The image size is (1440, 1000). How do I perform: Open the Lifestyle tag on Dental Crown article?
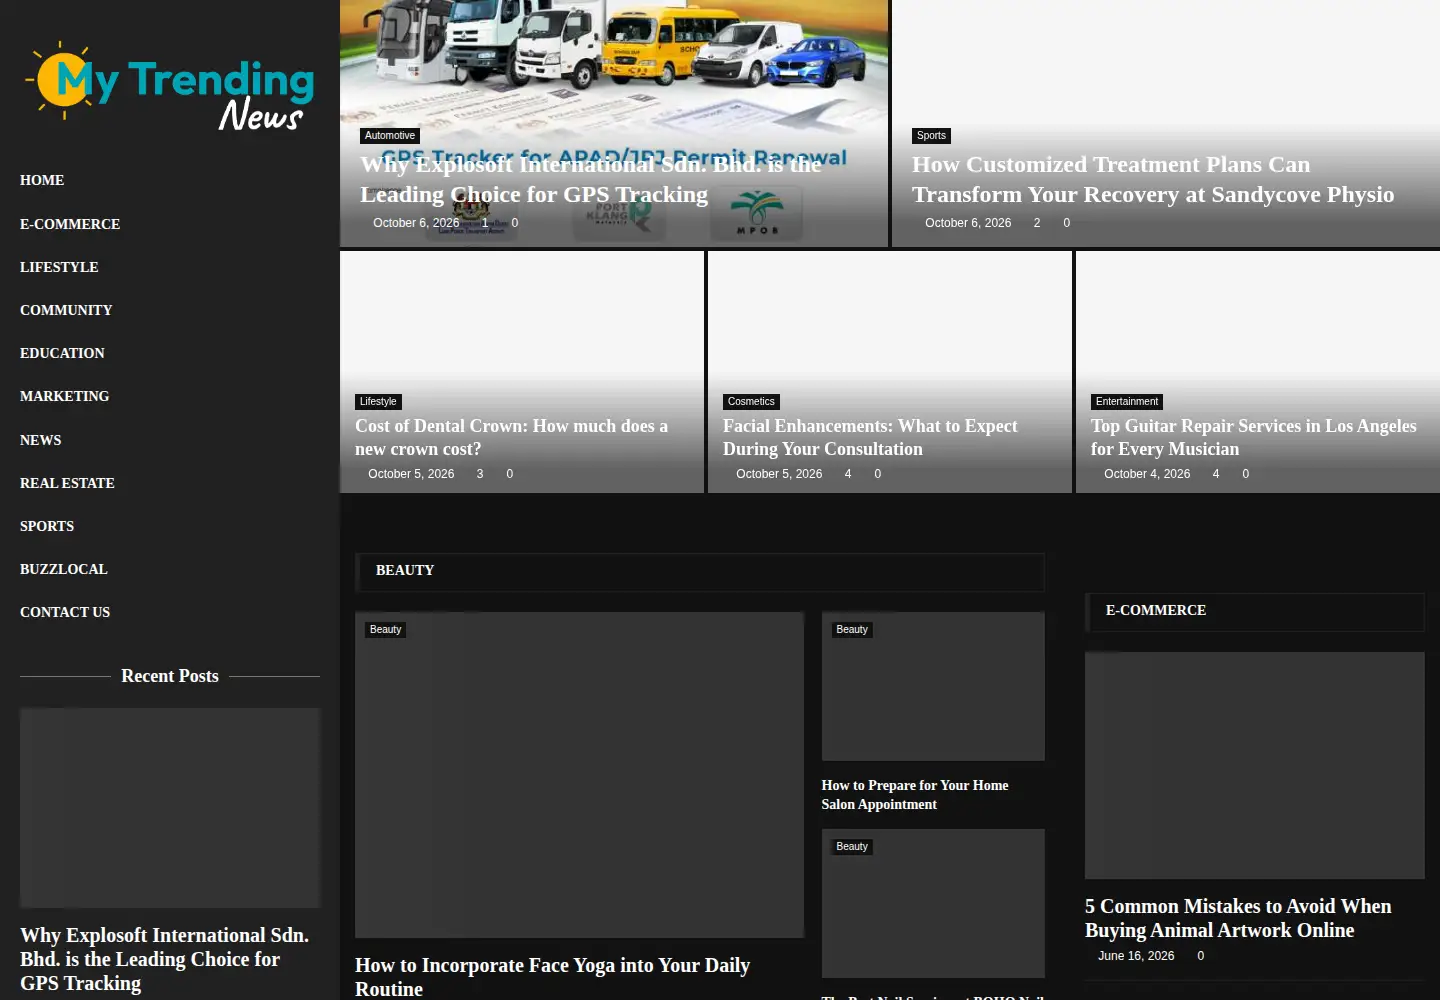pos(378,402)
